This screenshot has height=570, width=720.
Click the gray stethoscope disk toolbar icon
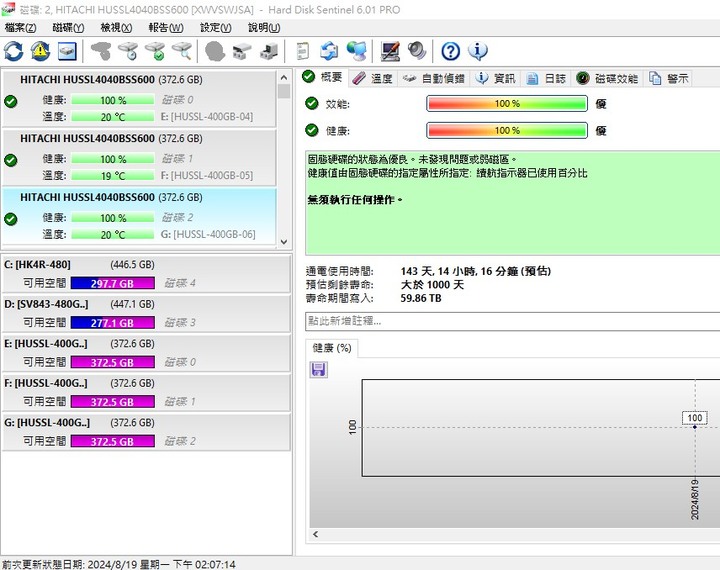(101, 51)
